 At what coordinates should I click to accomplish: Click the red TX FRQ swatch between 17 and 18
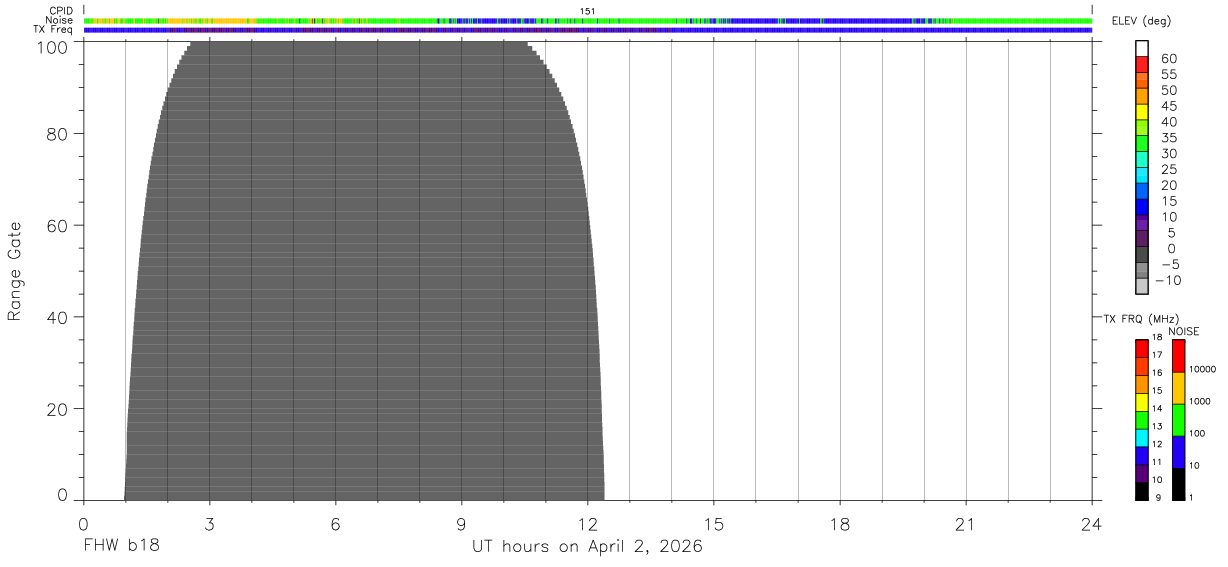click(x=1142, y=348)
